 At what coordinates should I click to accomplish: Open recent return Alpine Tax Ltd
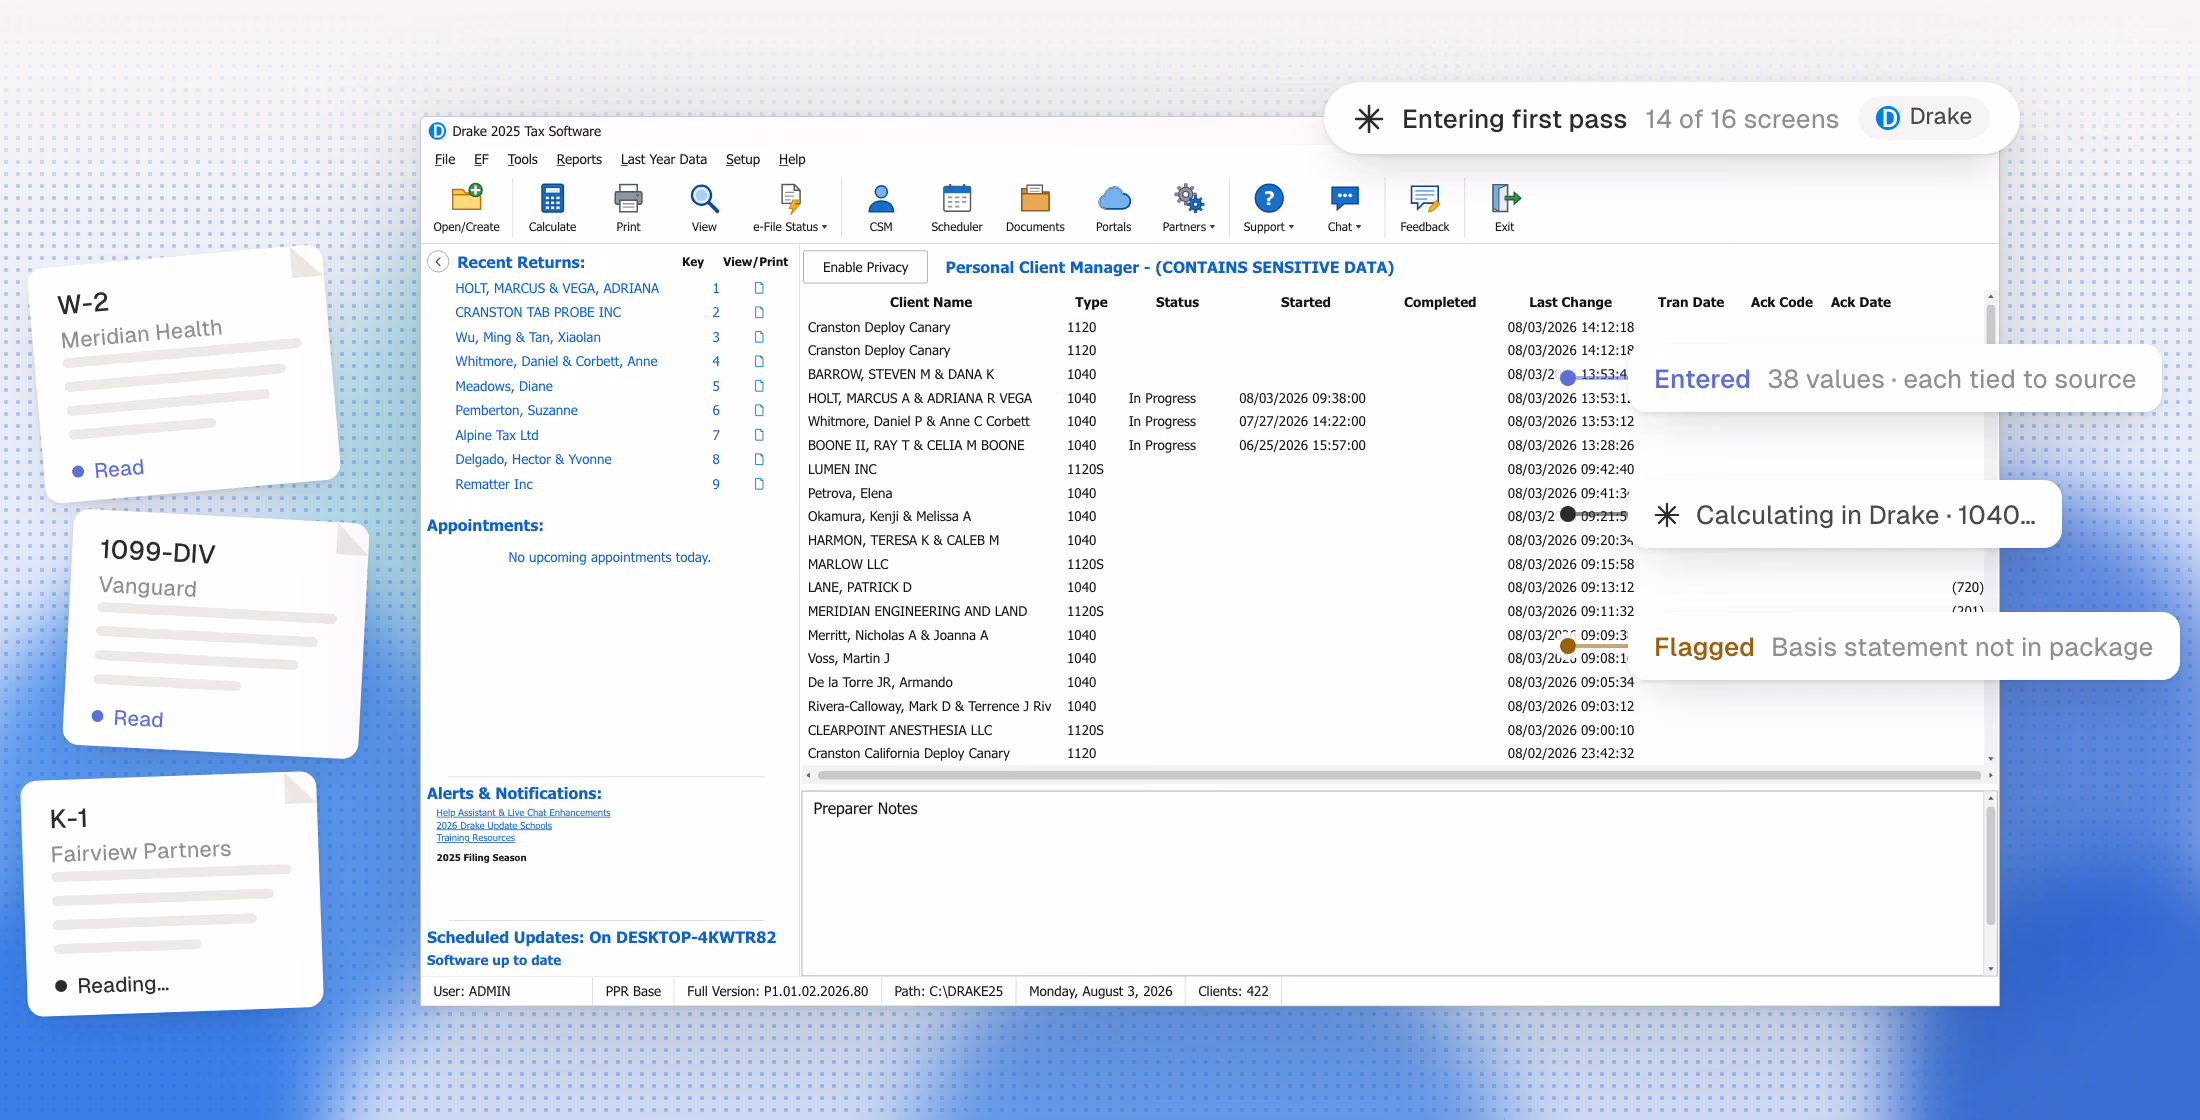point(496,435)
